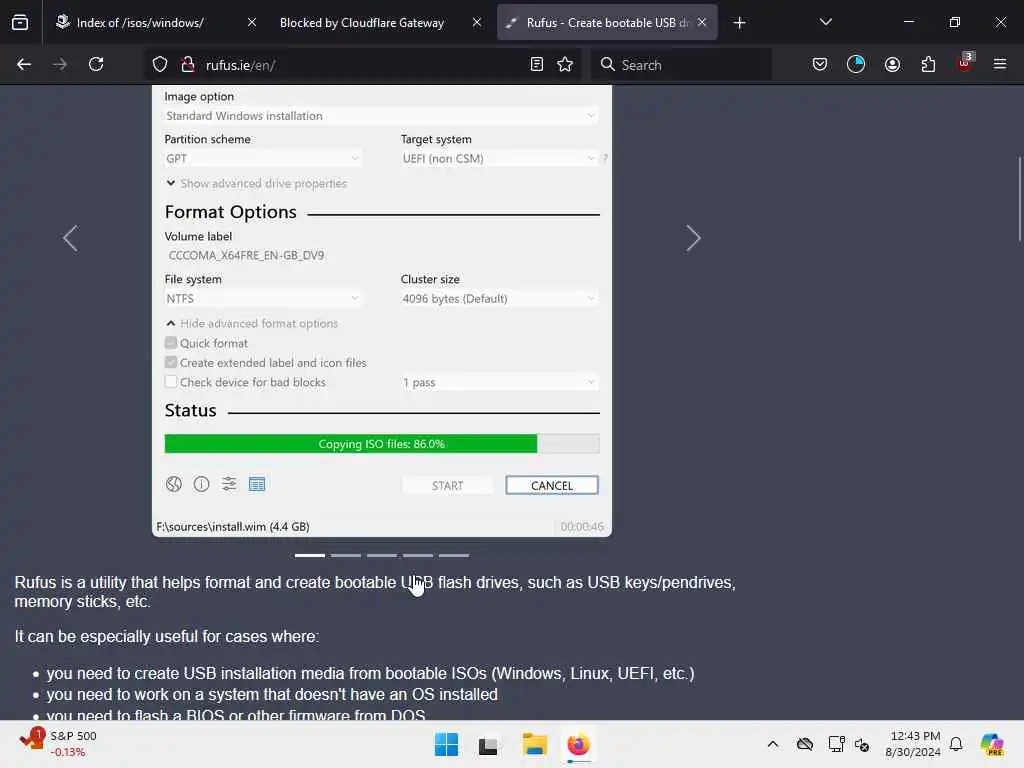This screenshot has height=768, width=1024.
Task: Open the network tray icon
Action: tap(837, 744)
